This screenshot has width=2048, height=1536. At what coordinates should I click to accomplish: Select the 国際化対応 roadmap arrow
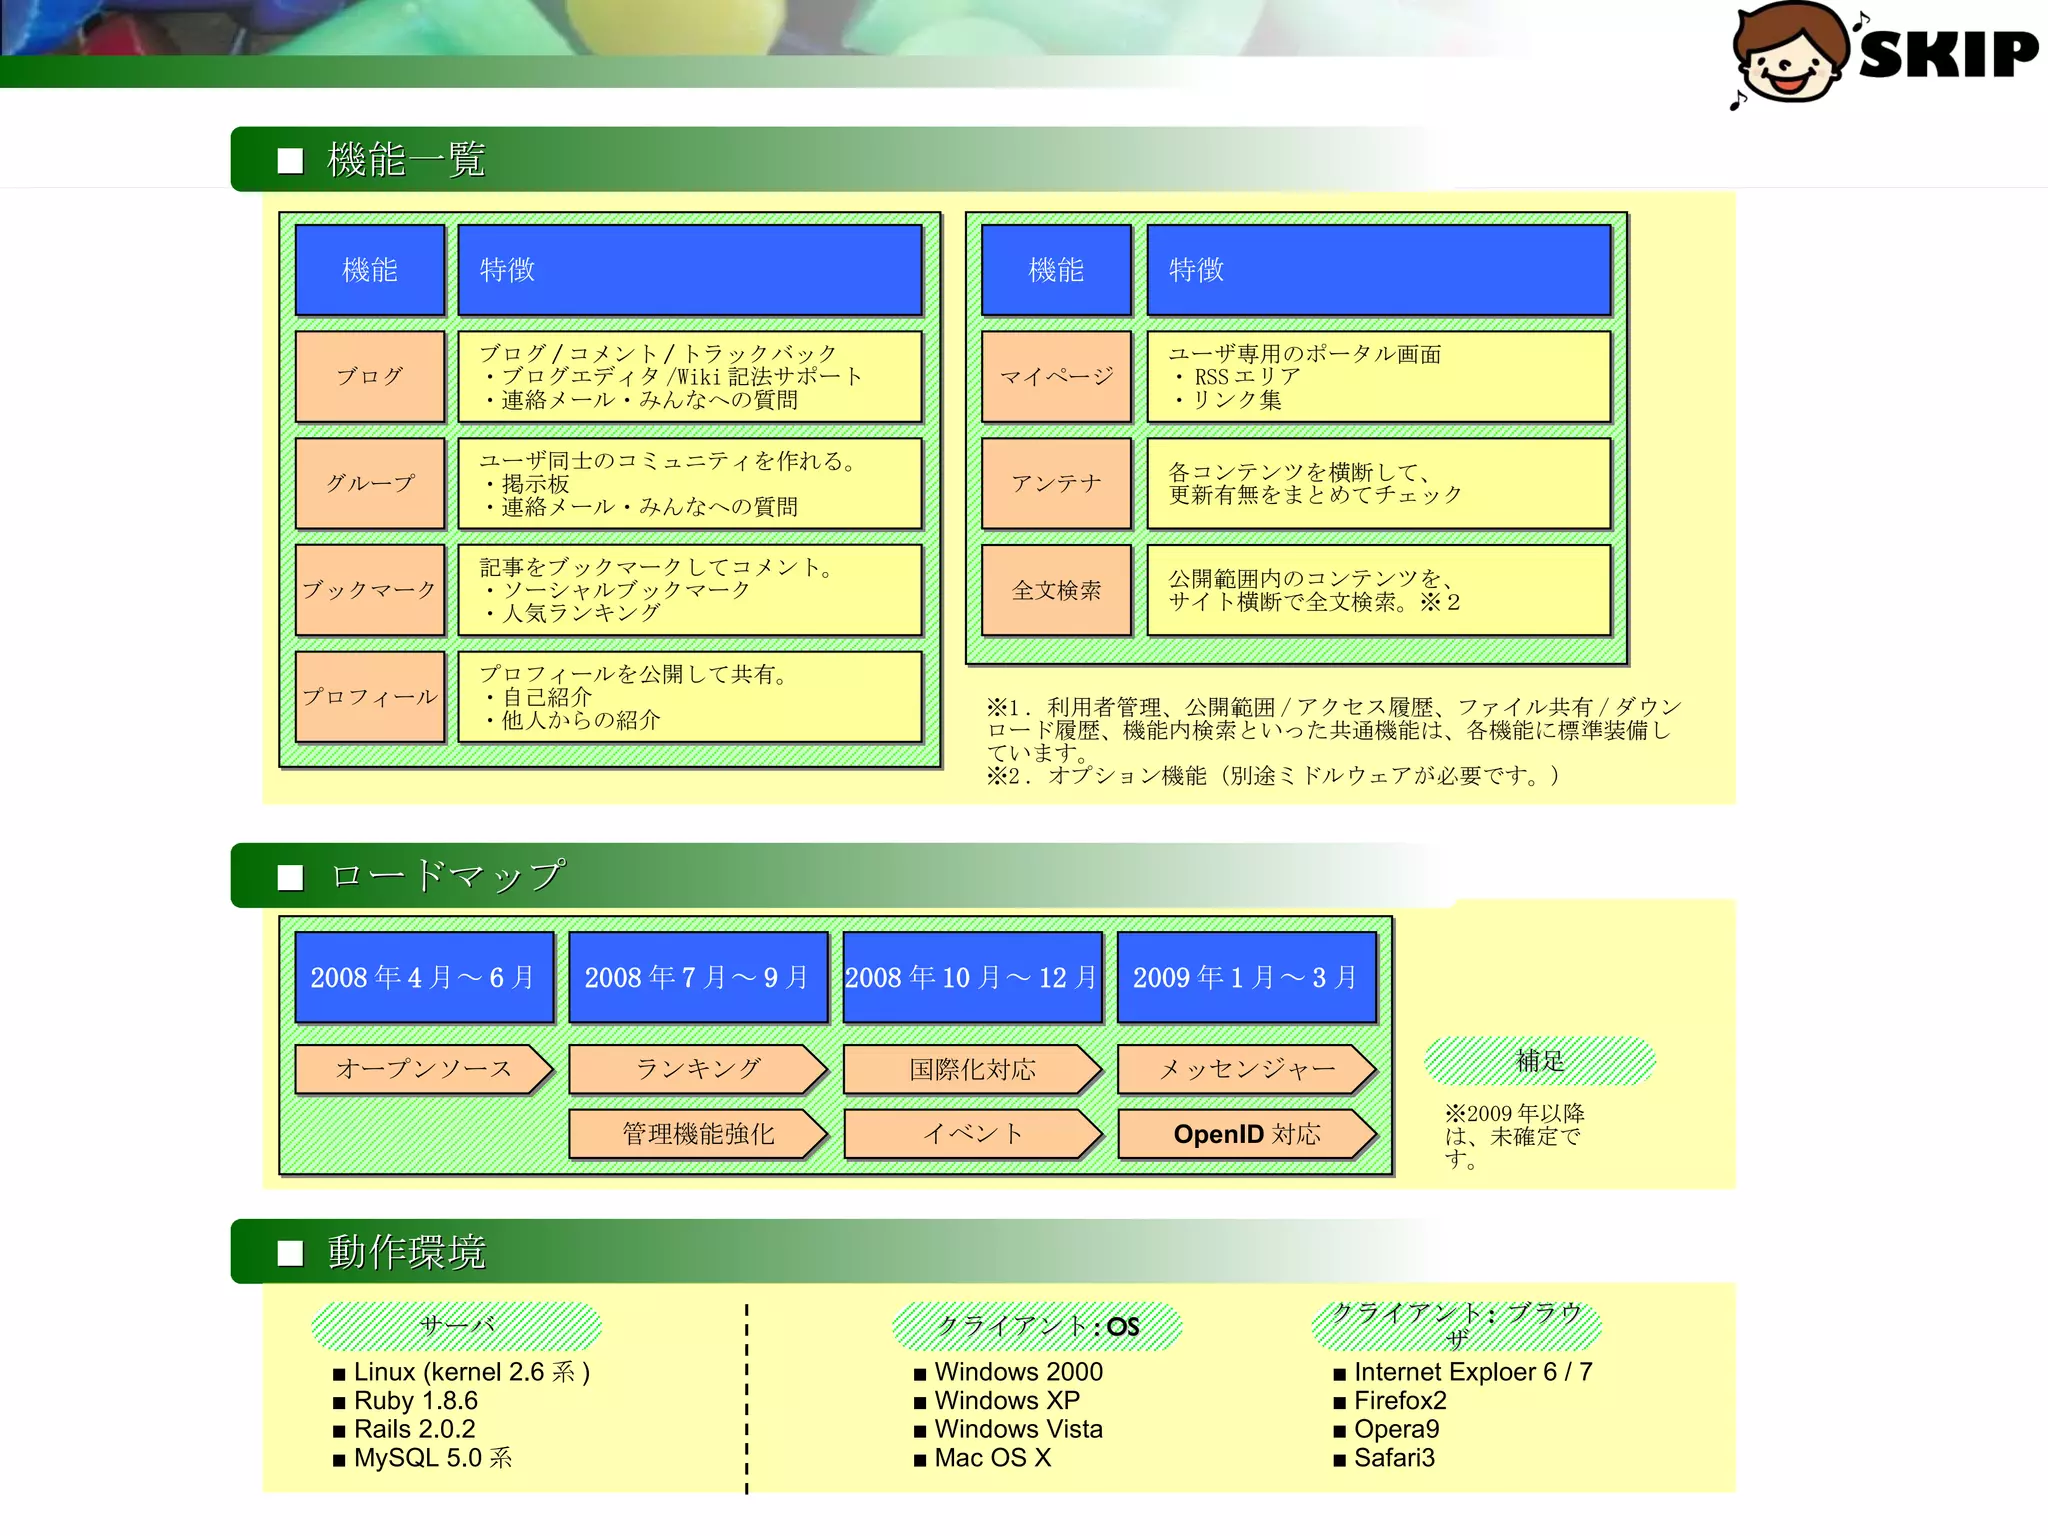point(971,1069)
